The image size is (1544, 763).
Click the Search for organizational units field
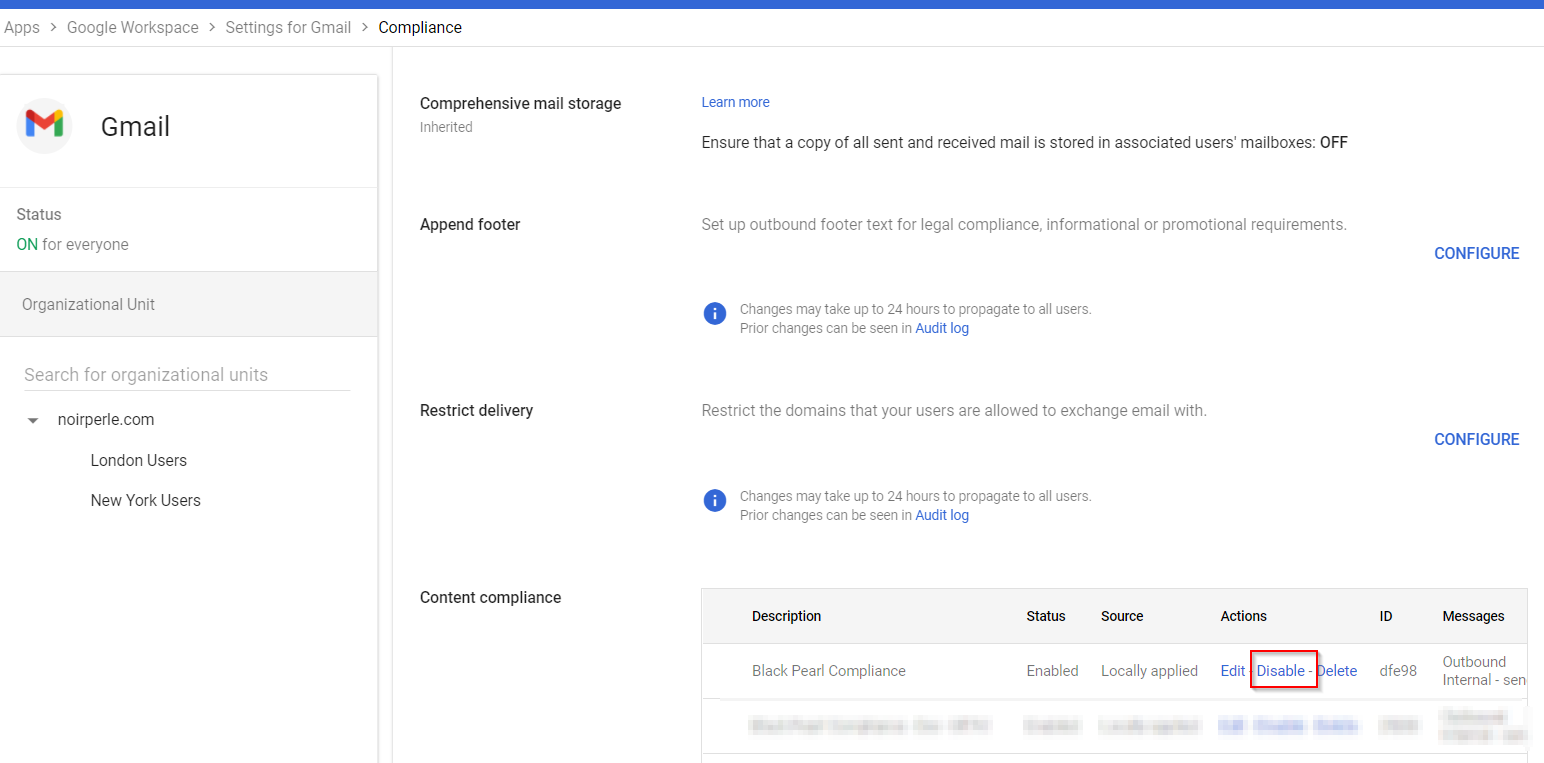coord(187,375)
